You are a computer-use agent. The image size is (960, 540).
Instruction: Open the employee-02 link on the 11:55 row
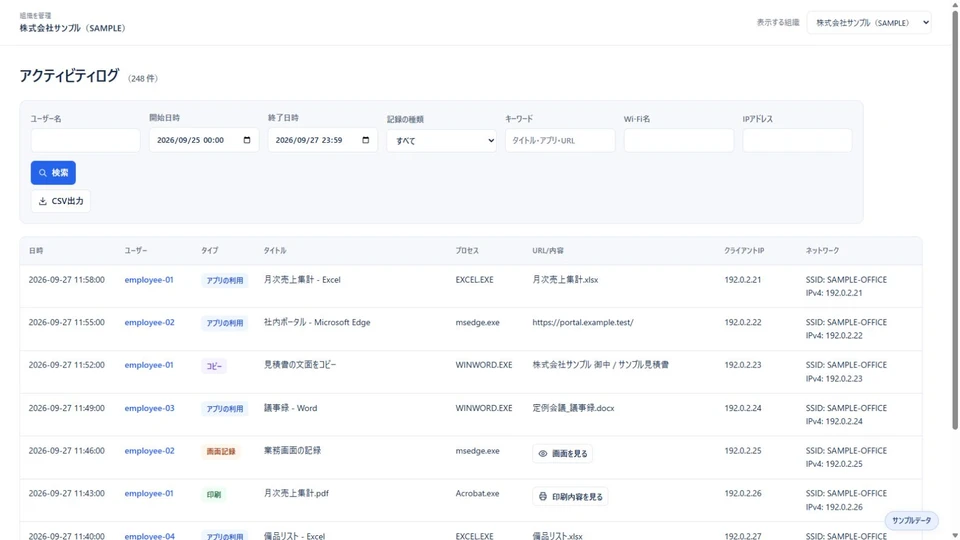(x=149, y=323)
